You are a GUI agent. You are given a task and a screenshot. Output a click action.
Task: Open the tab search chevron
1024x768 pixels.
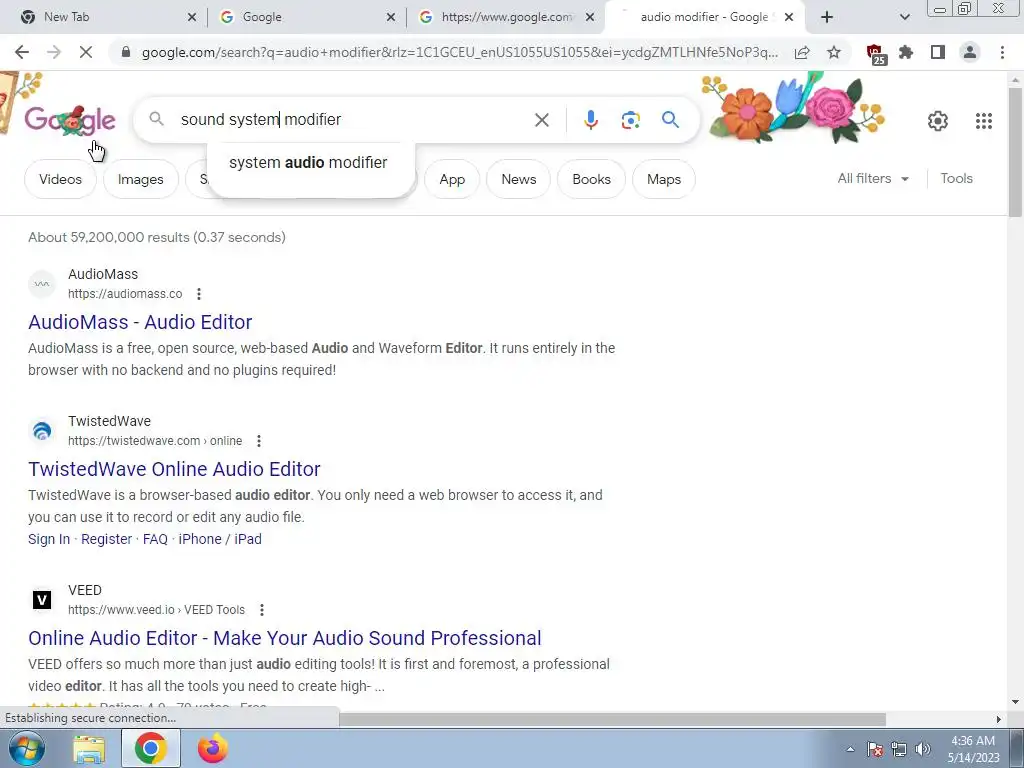coord(904,17)
